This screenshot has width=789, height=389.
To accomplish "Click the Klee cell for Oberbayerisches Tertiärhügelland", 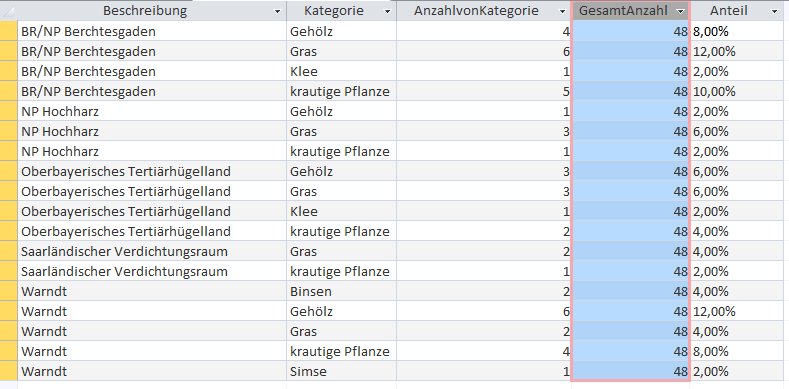I will point(342,211).
